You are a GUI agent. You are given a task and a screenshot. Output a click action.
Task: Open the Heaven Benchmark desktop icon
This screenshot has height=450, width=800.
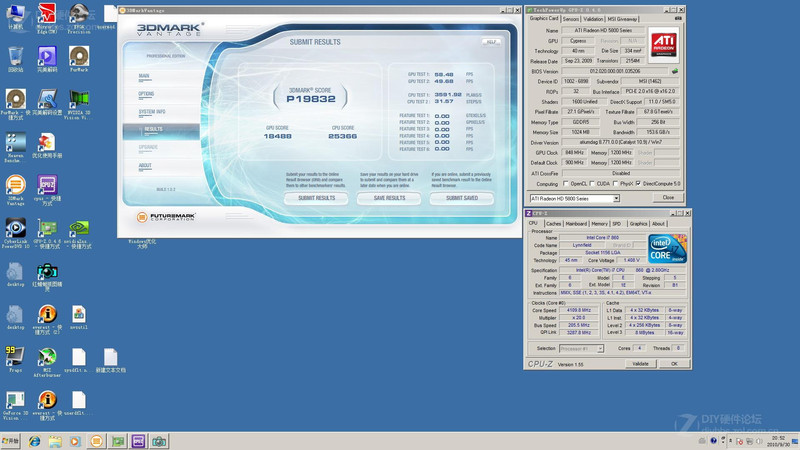15,147
